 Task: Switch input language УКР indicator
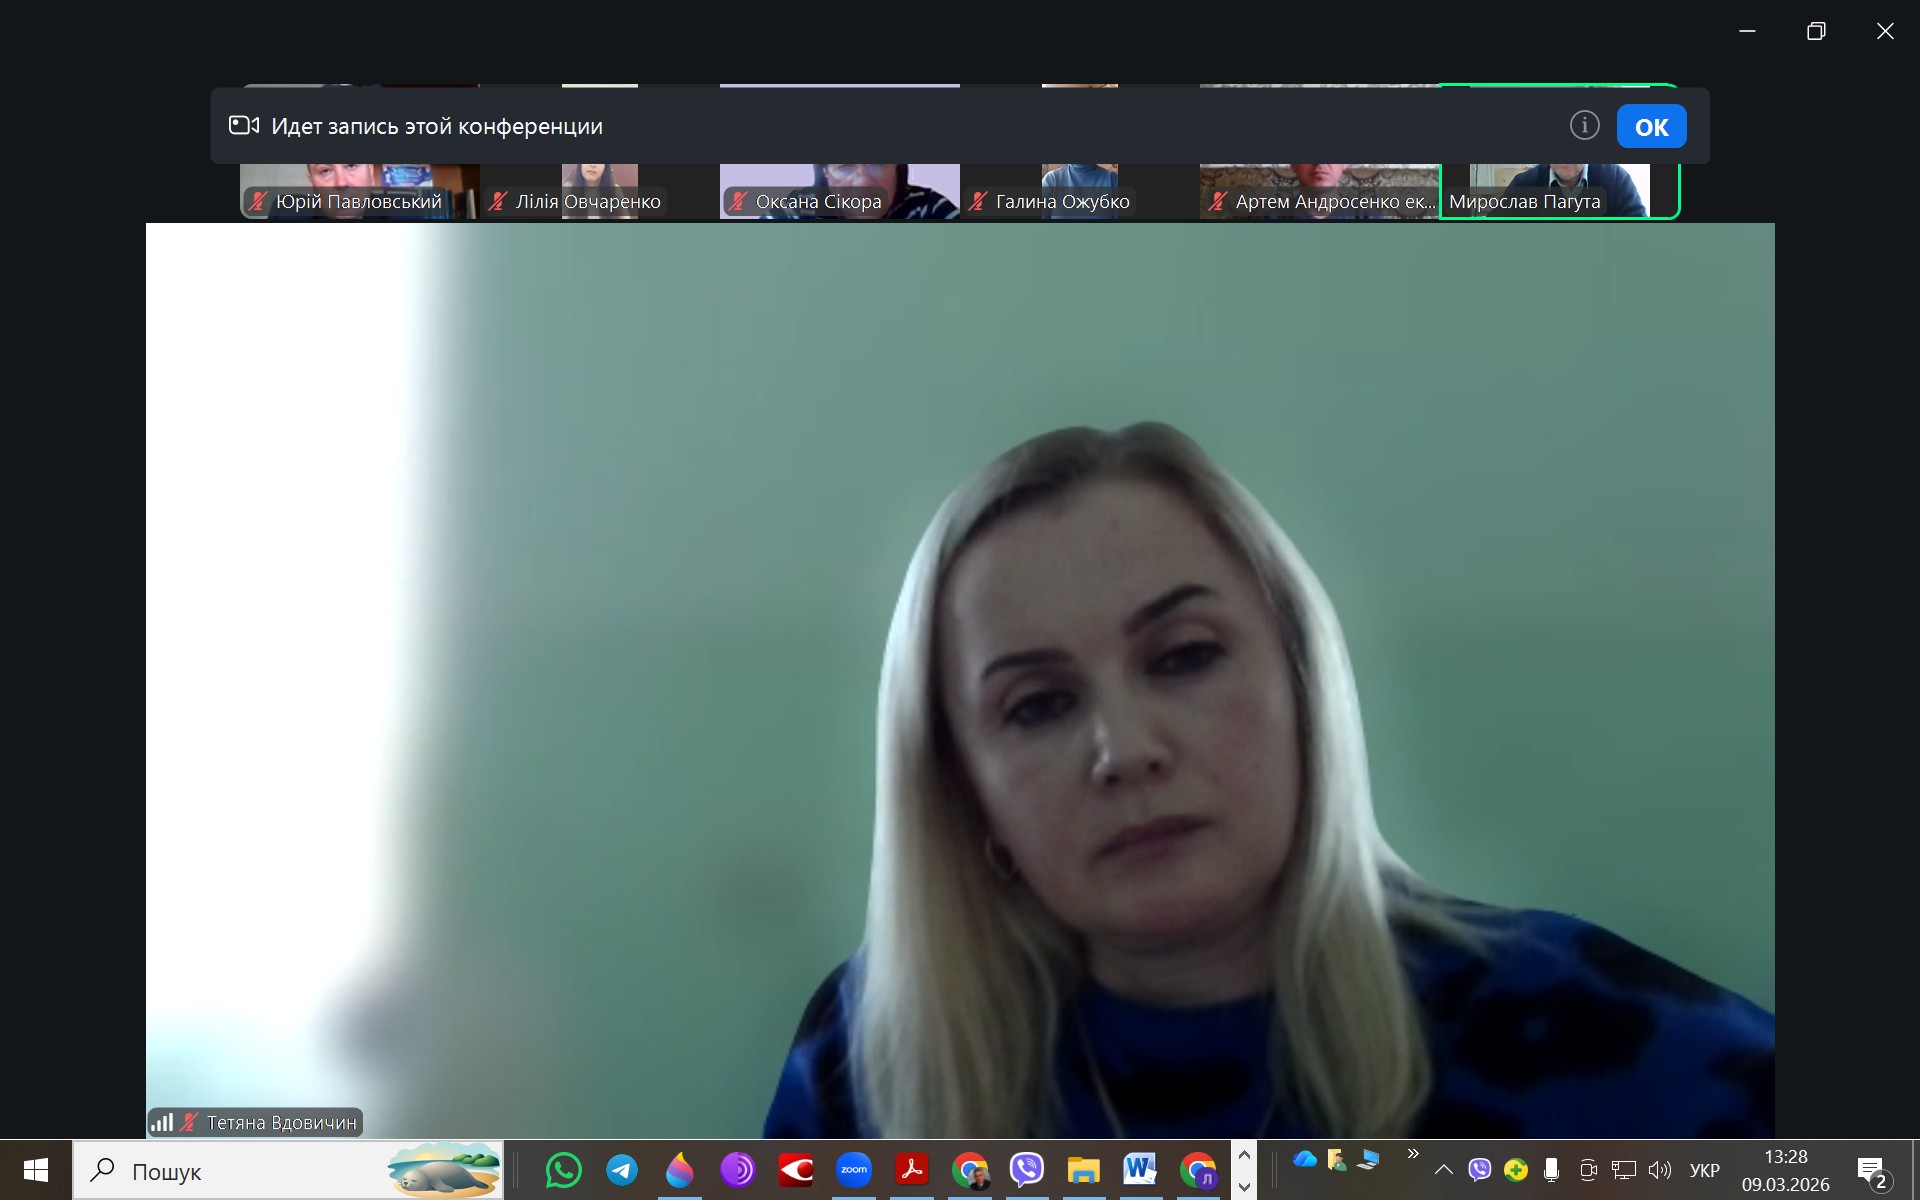(1704, 1170)
